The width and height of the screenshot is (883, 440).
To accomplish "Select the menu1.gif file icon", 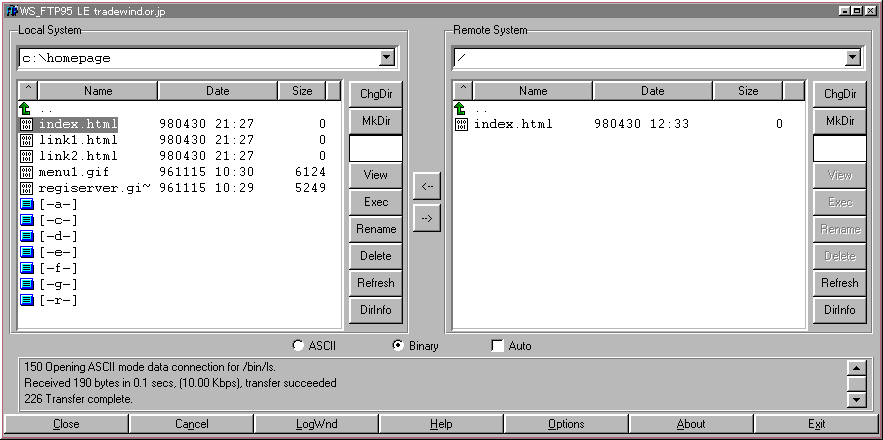I will pos(27,172).
